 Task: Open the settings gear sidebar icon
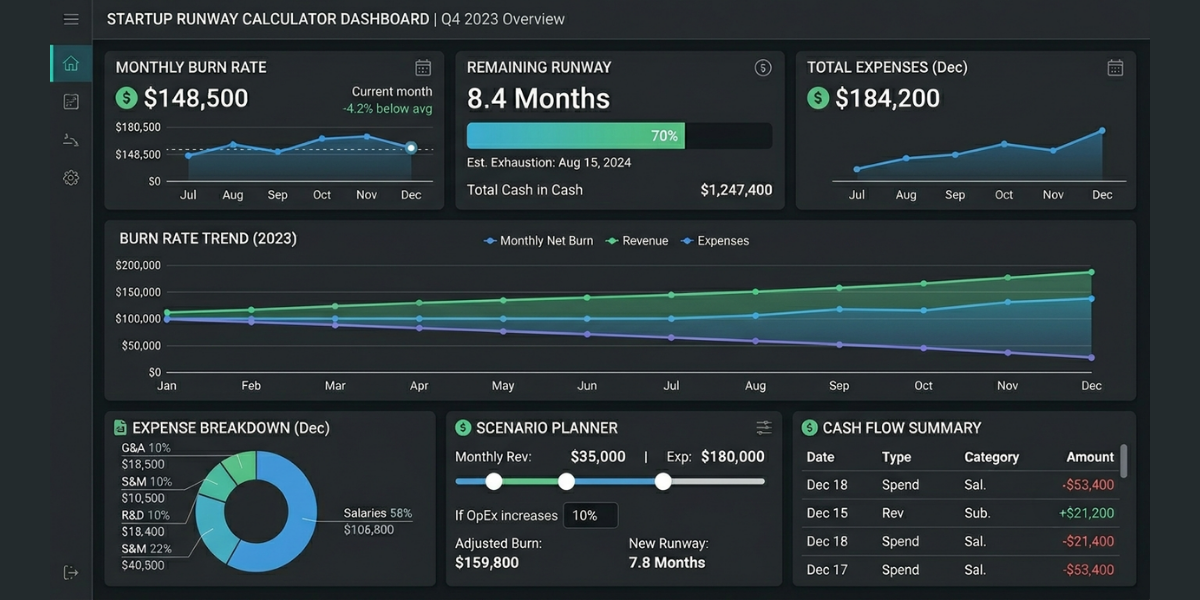[x=71, y=178]
